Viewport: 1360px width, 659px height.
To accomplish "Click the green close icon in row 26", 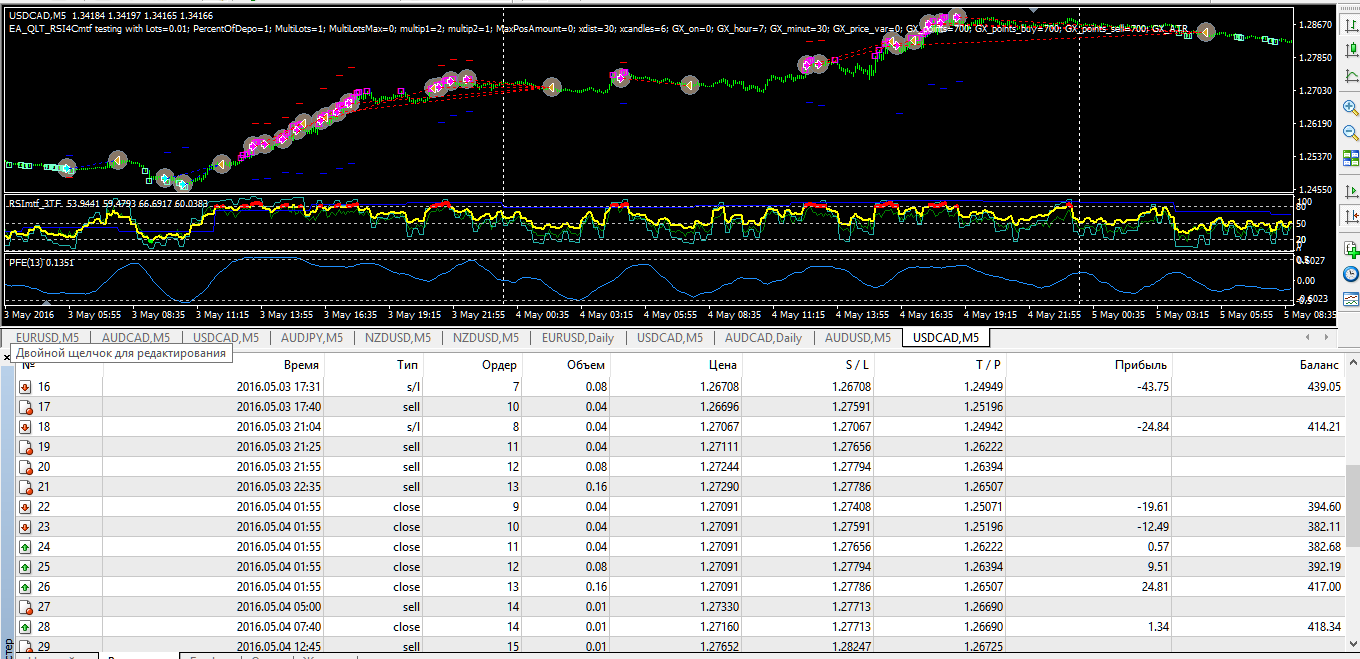I will (27, 587).
